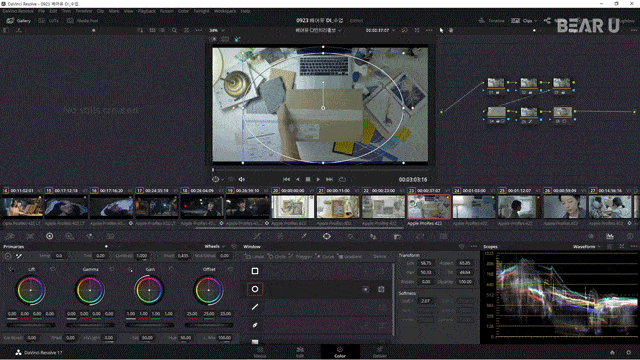Mute the viewer audio speaker
640x360 pixels.
[x=242, y=179]
